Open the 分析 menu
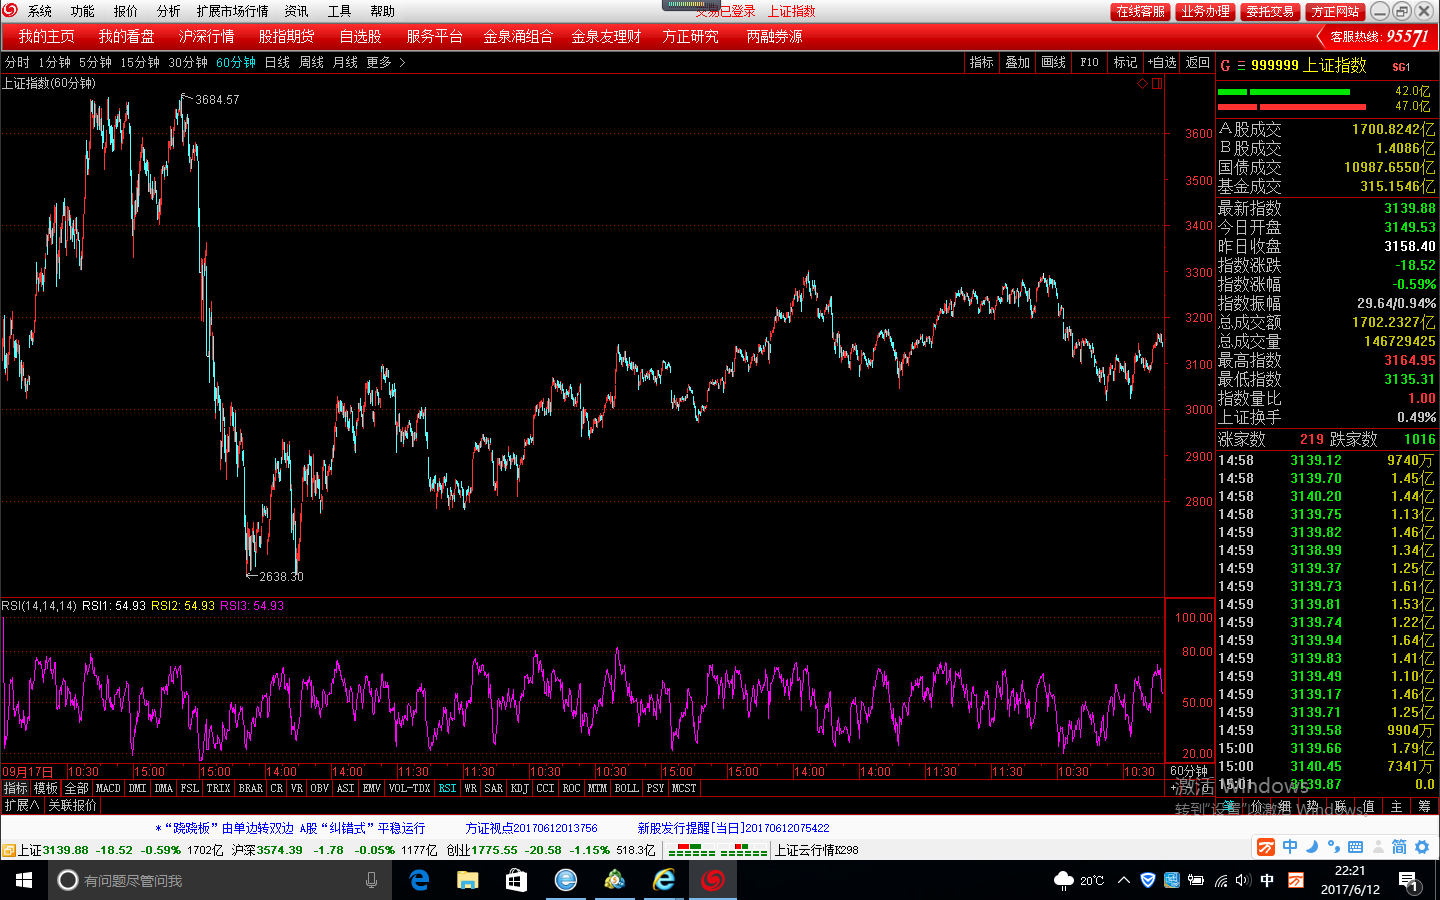Viewport: 1440px width, 900px height. tap(168, 11)
